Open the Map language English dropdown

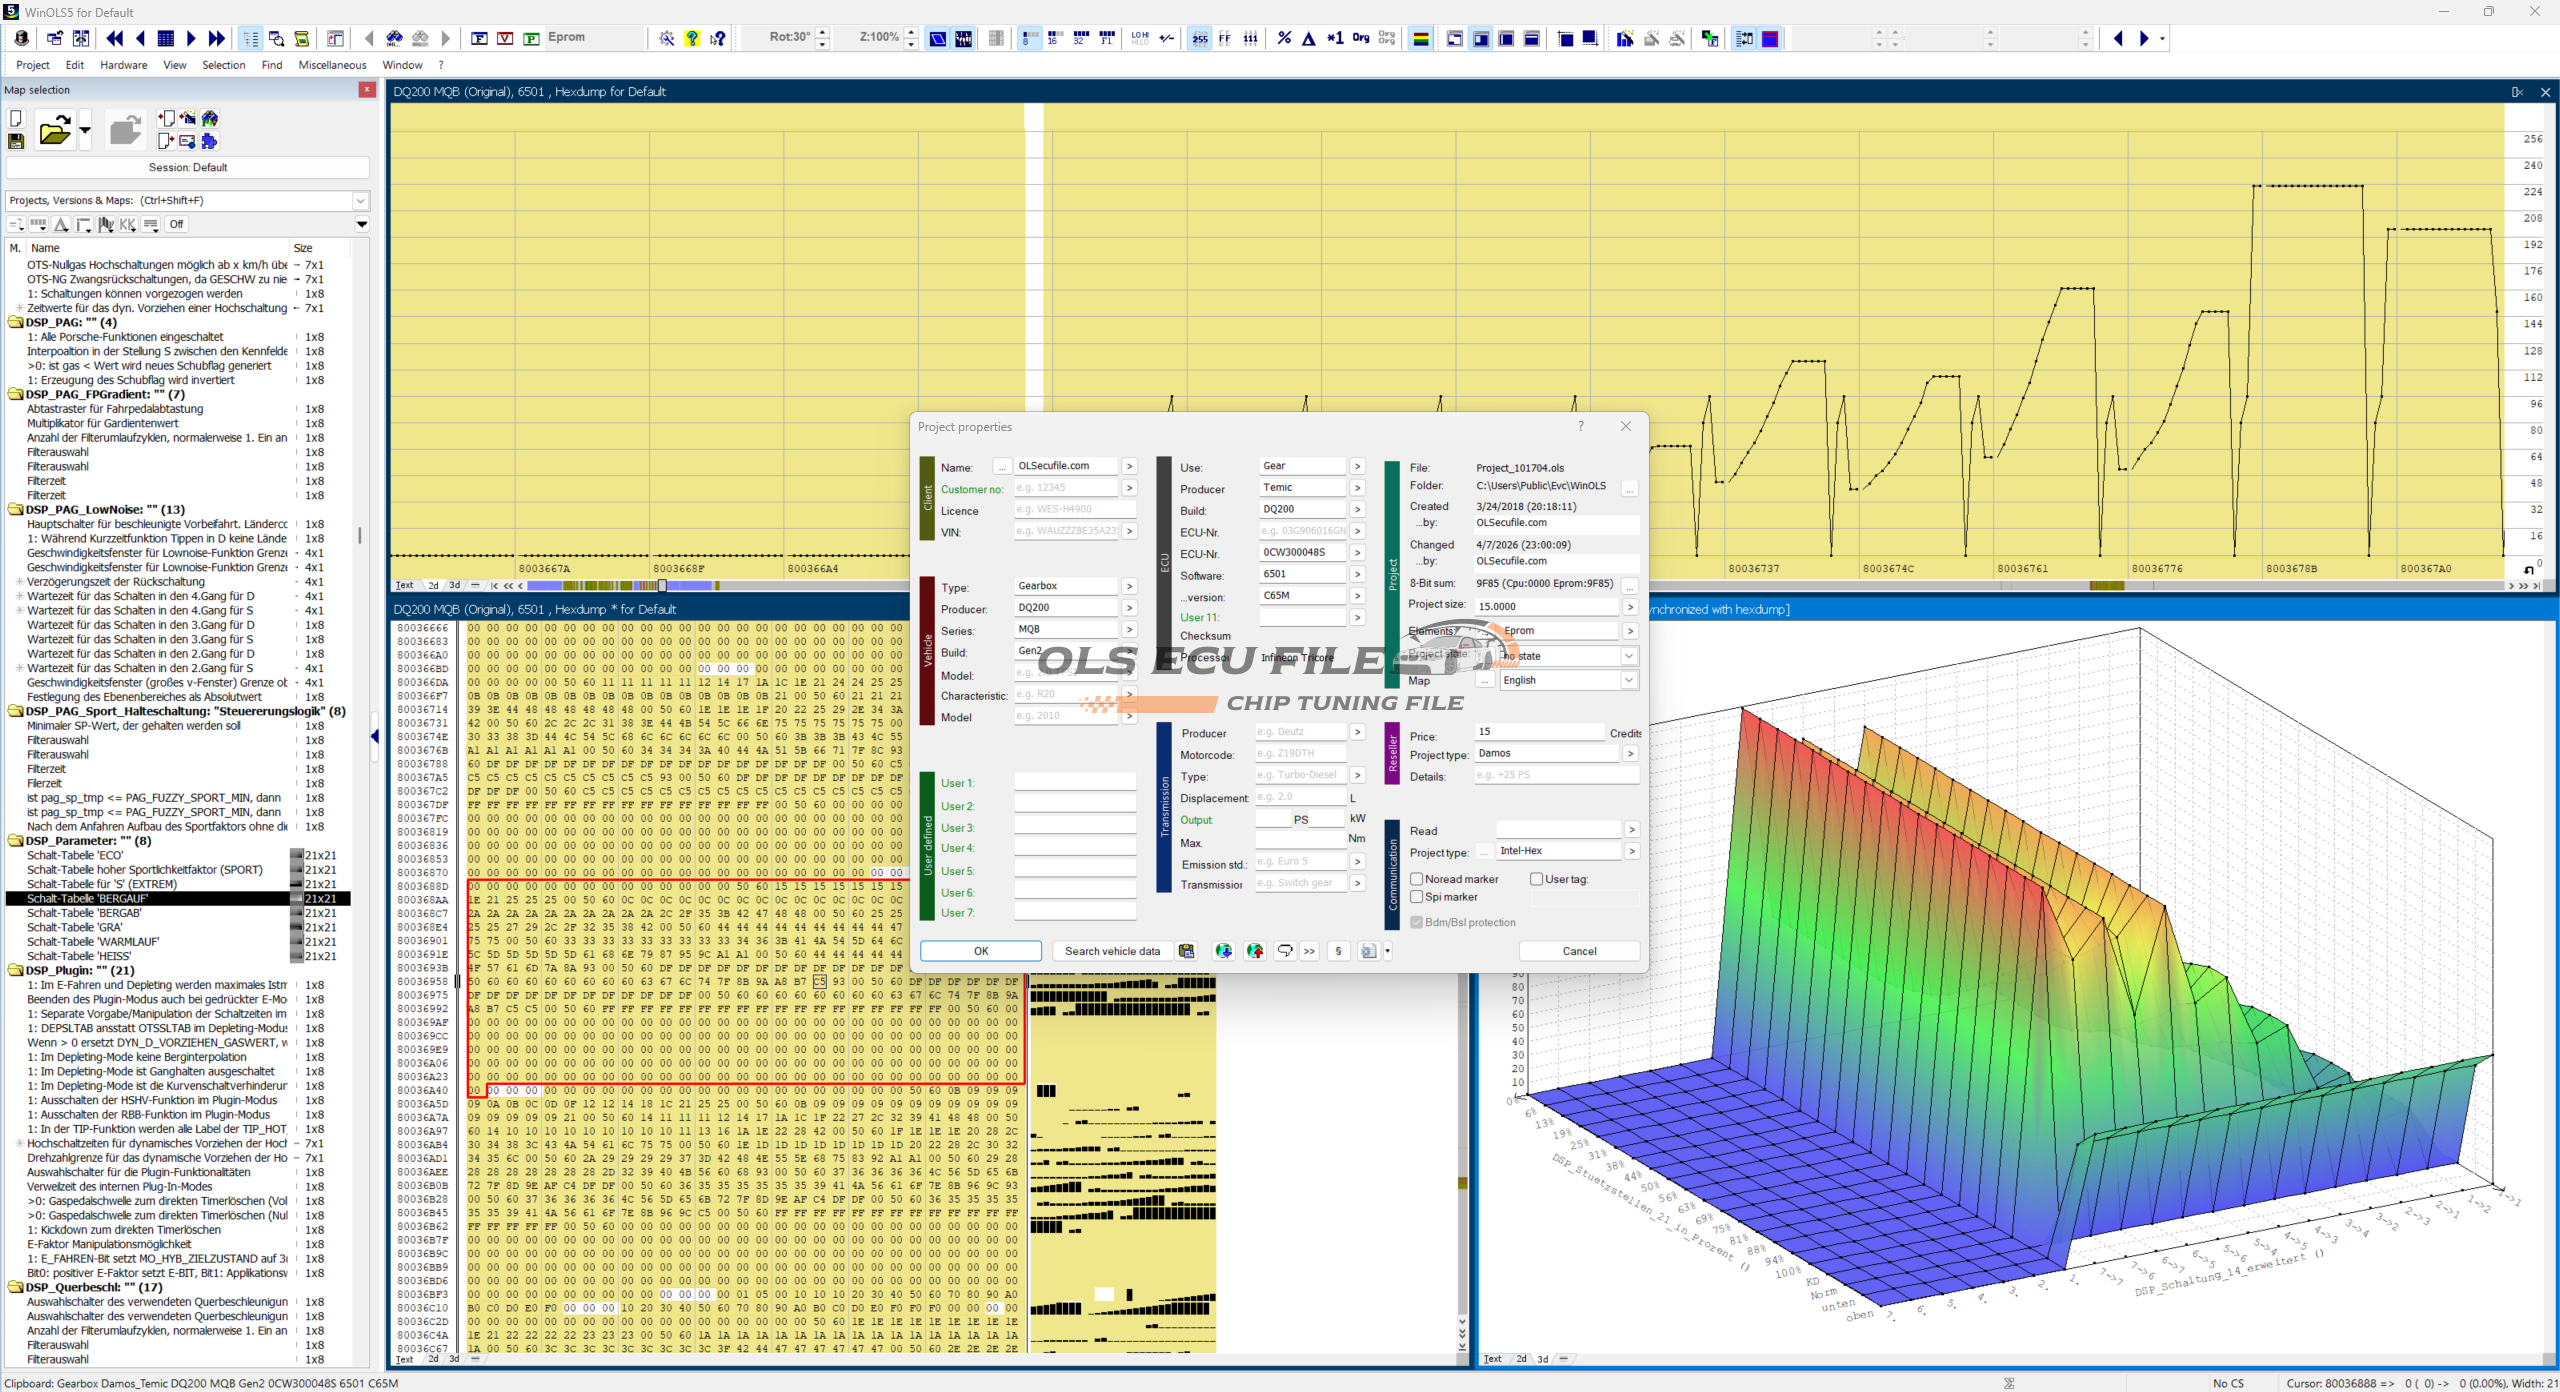1629,680
